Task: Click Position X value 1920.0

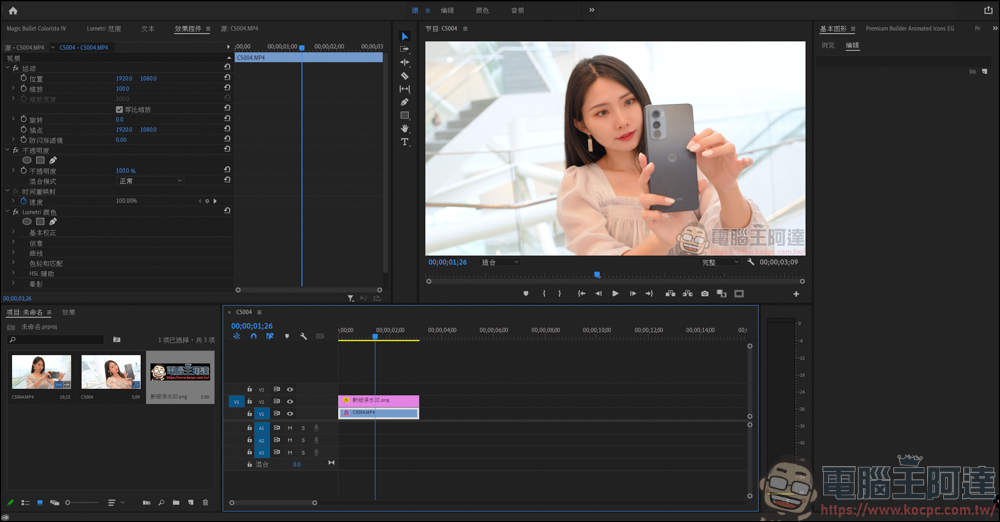Action: pyautogui.click(x=124, y=78)
